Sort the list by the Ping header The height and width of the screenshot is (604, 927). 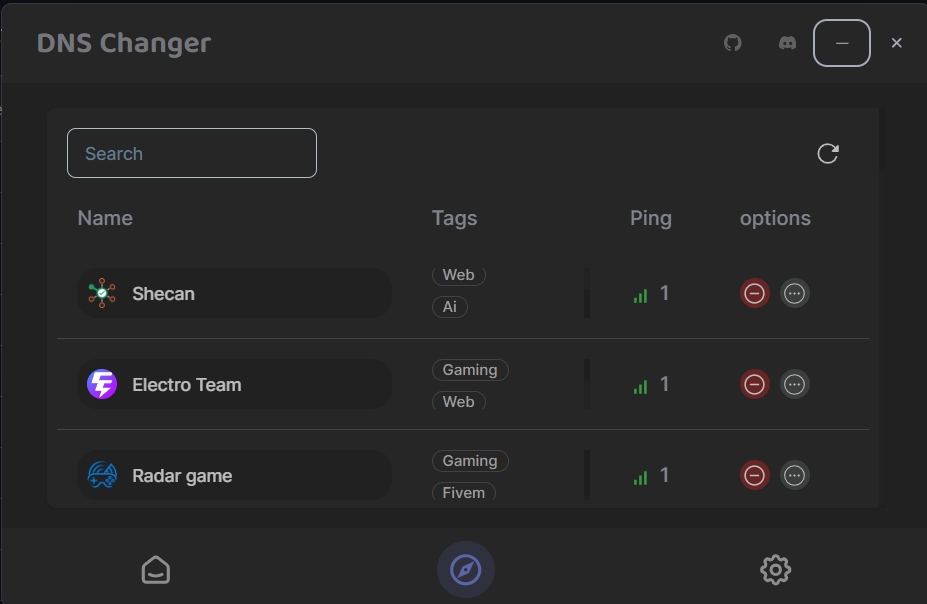click(651, 217)
